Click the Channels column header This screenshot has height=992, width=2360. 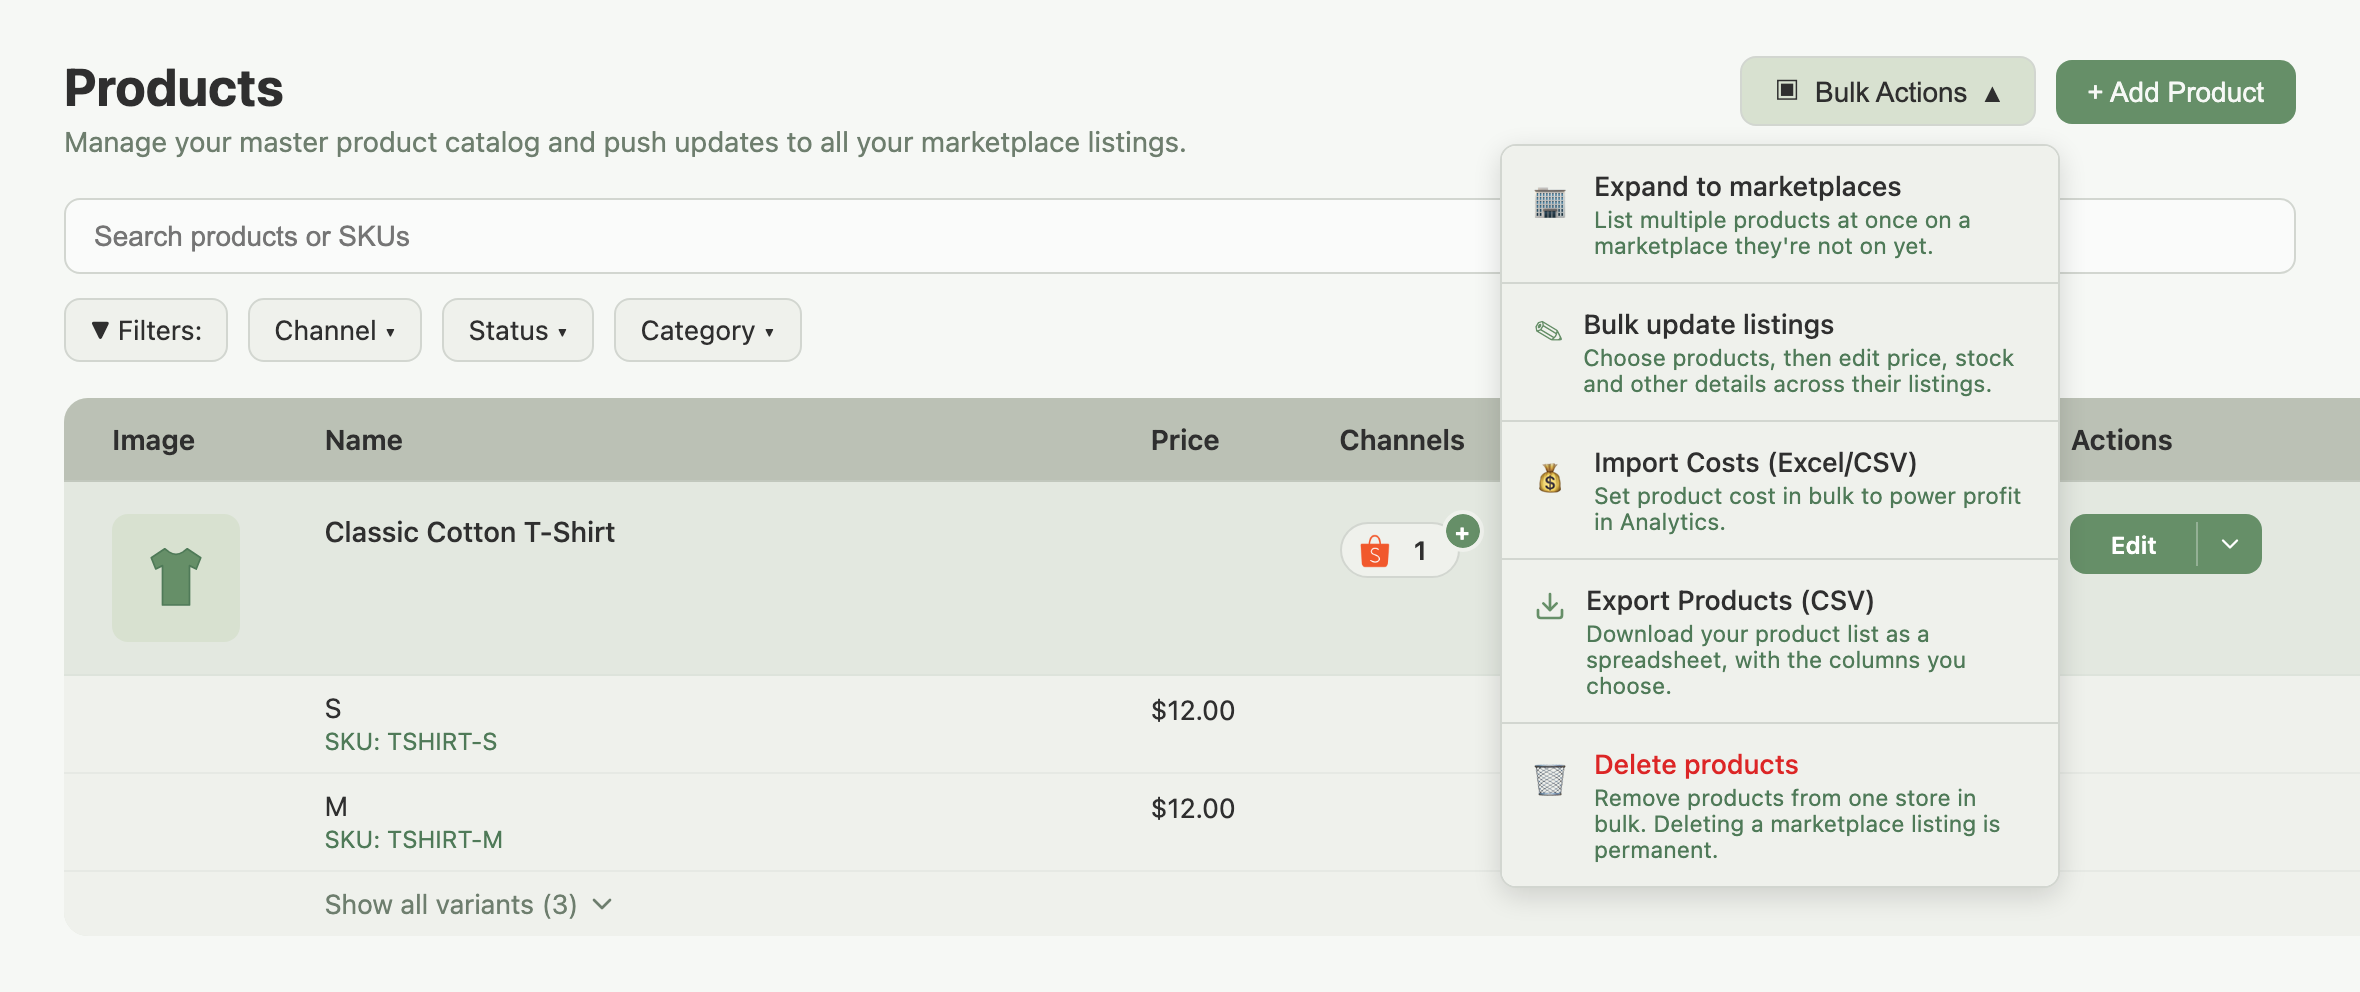[x=1402, y=440]
